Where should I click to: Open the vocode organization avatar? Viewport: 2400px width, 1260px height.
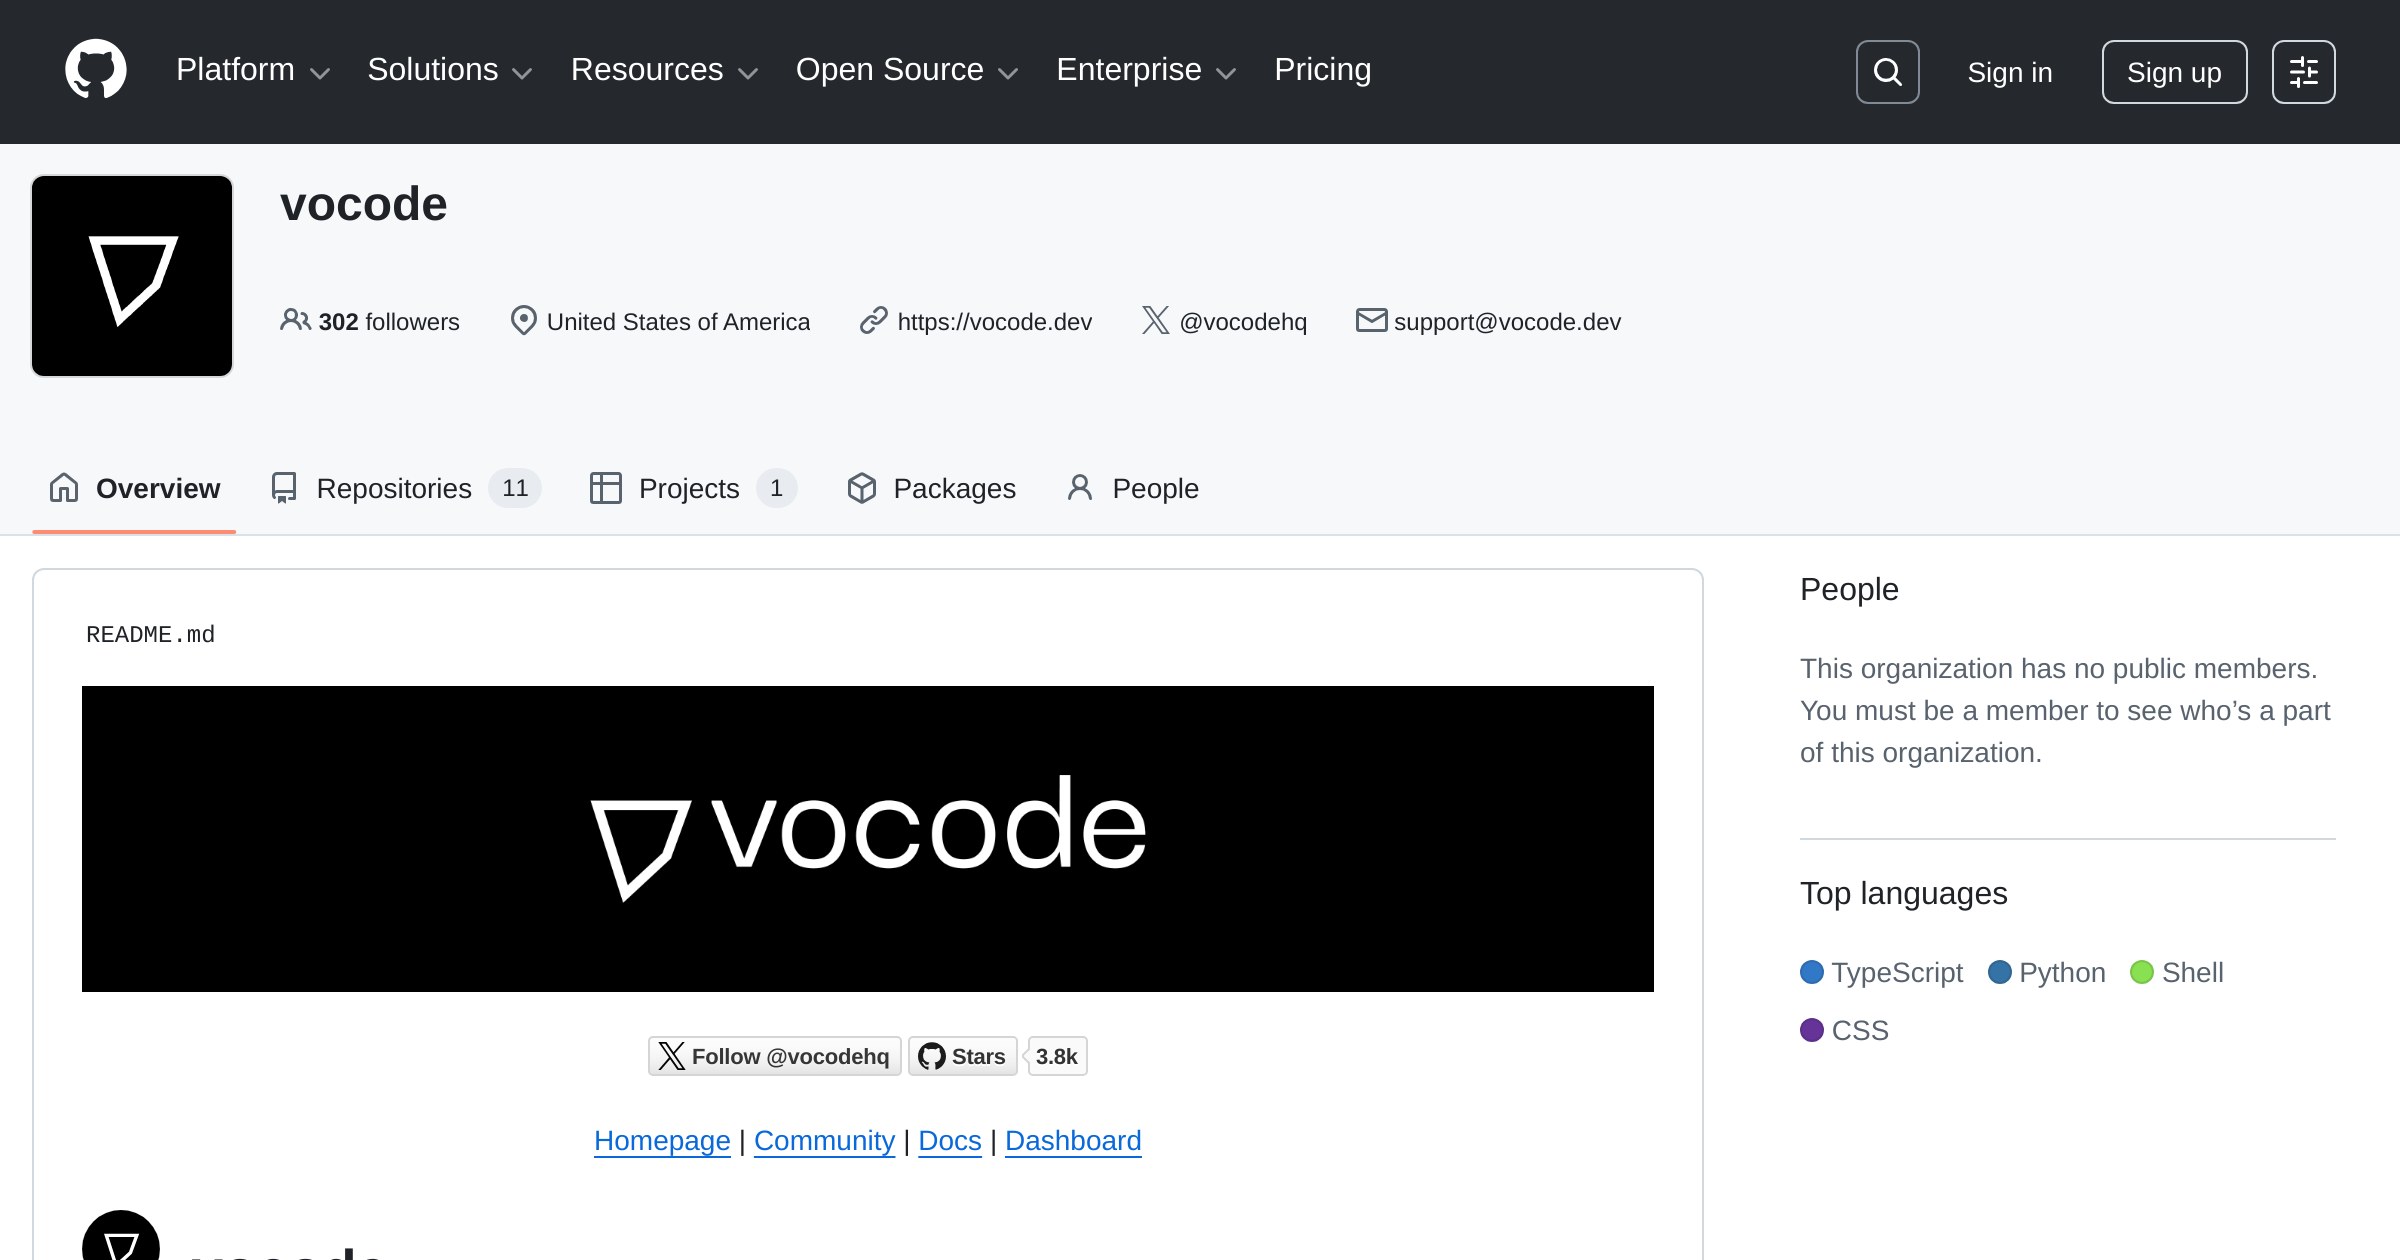[132, 276]
